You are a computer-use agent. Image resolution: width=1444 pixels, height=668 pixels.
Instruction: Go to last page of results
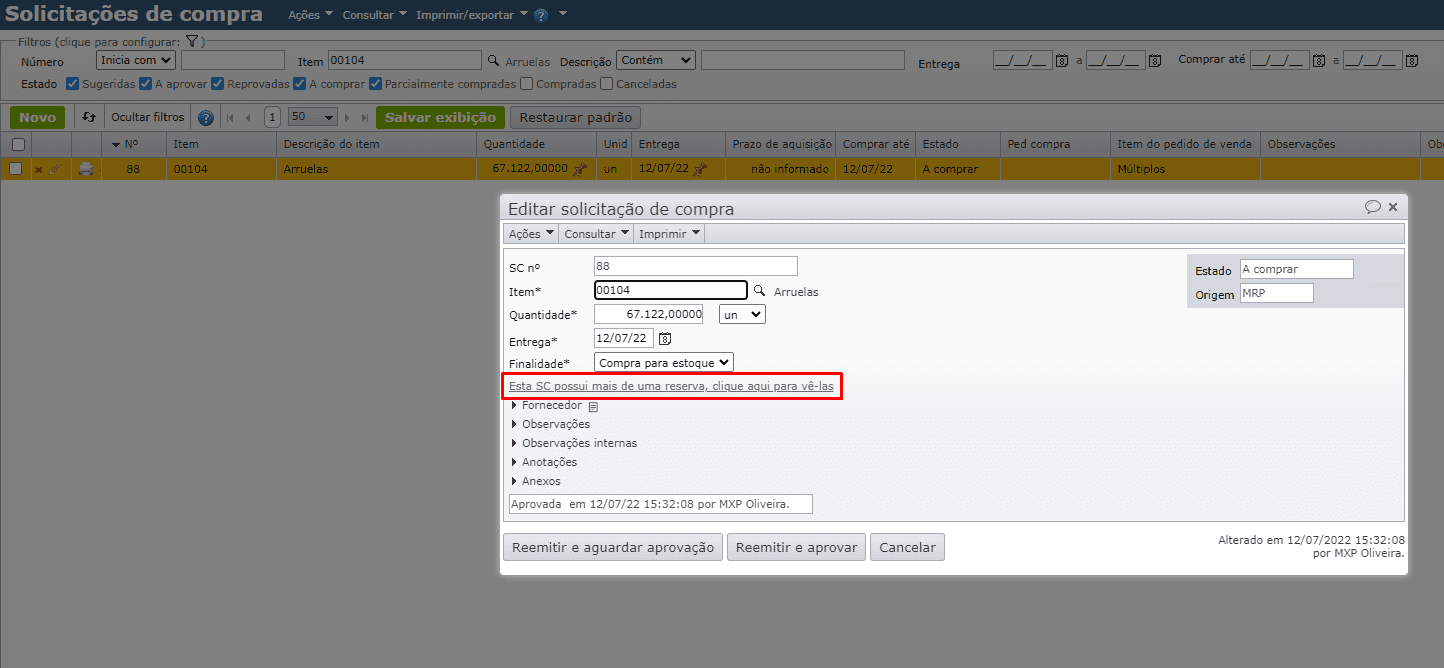365,118
